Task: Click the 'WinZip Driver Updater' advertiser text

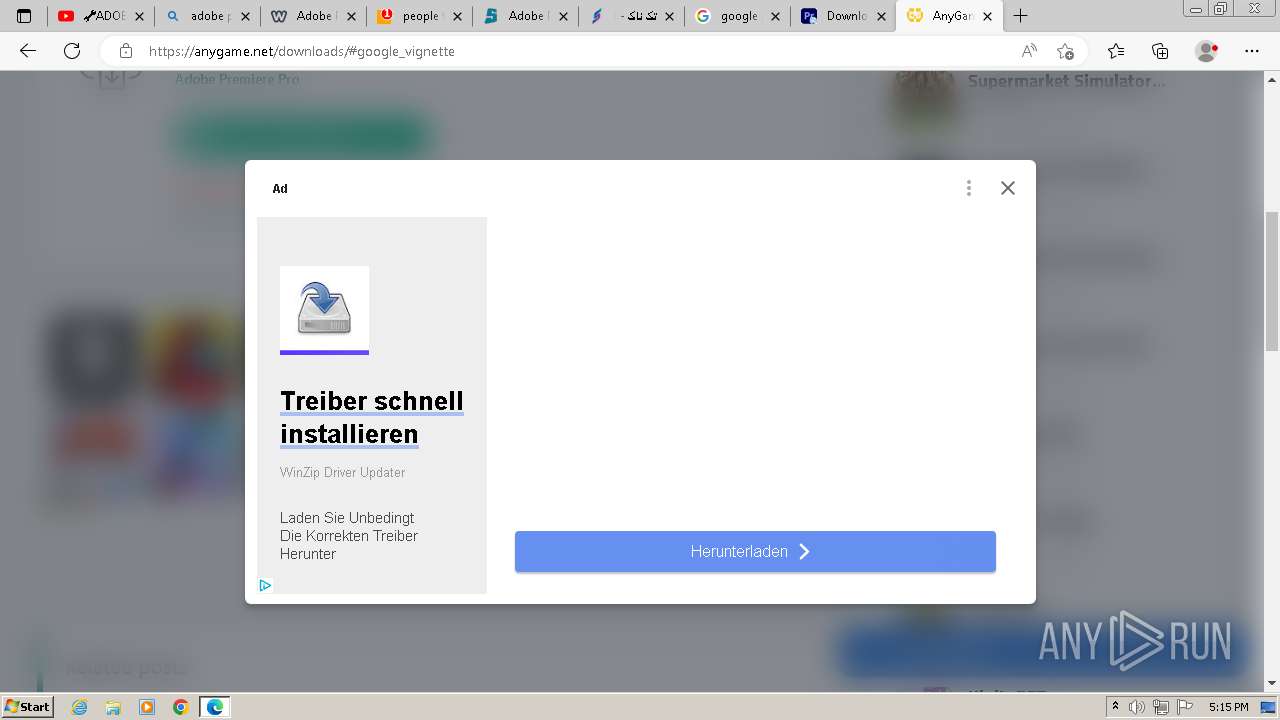Action: pyautogui.click(x=343, y=472)
